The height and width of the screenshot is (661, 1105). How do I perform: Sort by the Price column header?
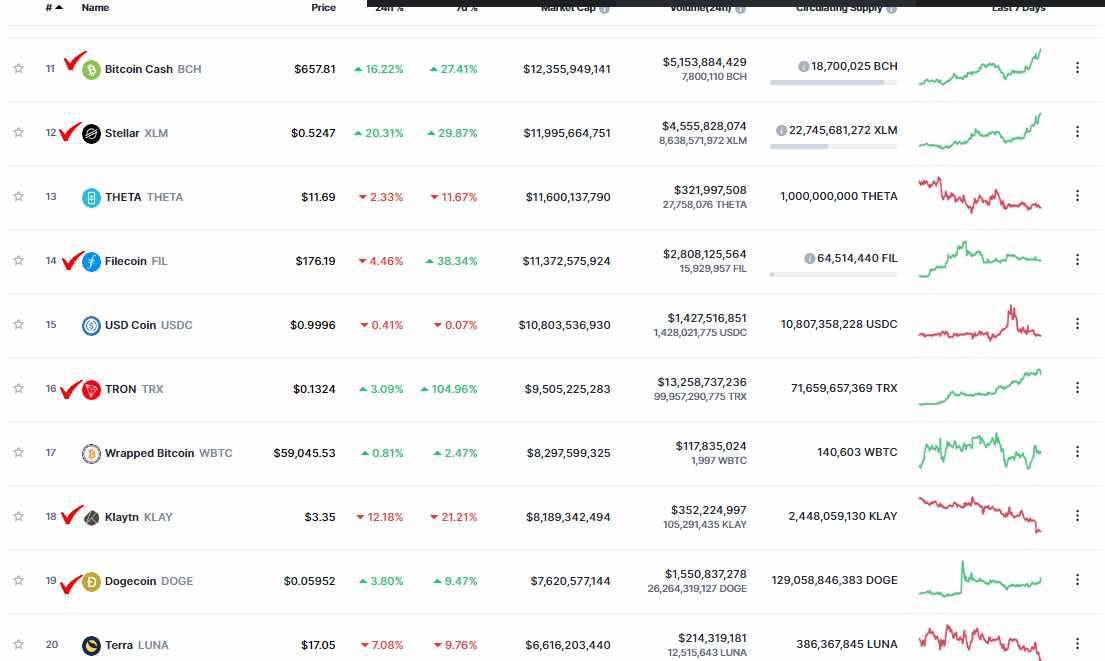(323, 8)
